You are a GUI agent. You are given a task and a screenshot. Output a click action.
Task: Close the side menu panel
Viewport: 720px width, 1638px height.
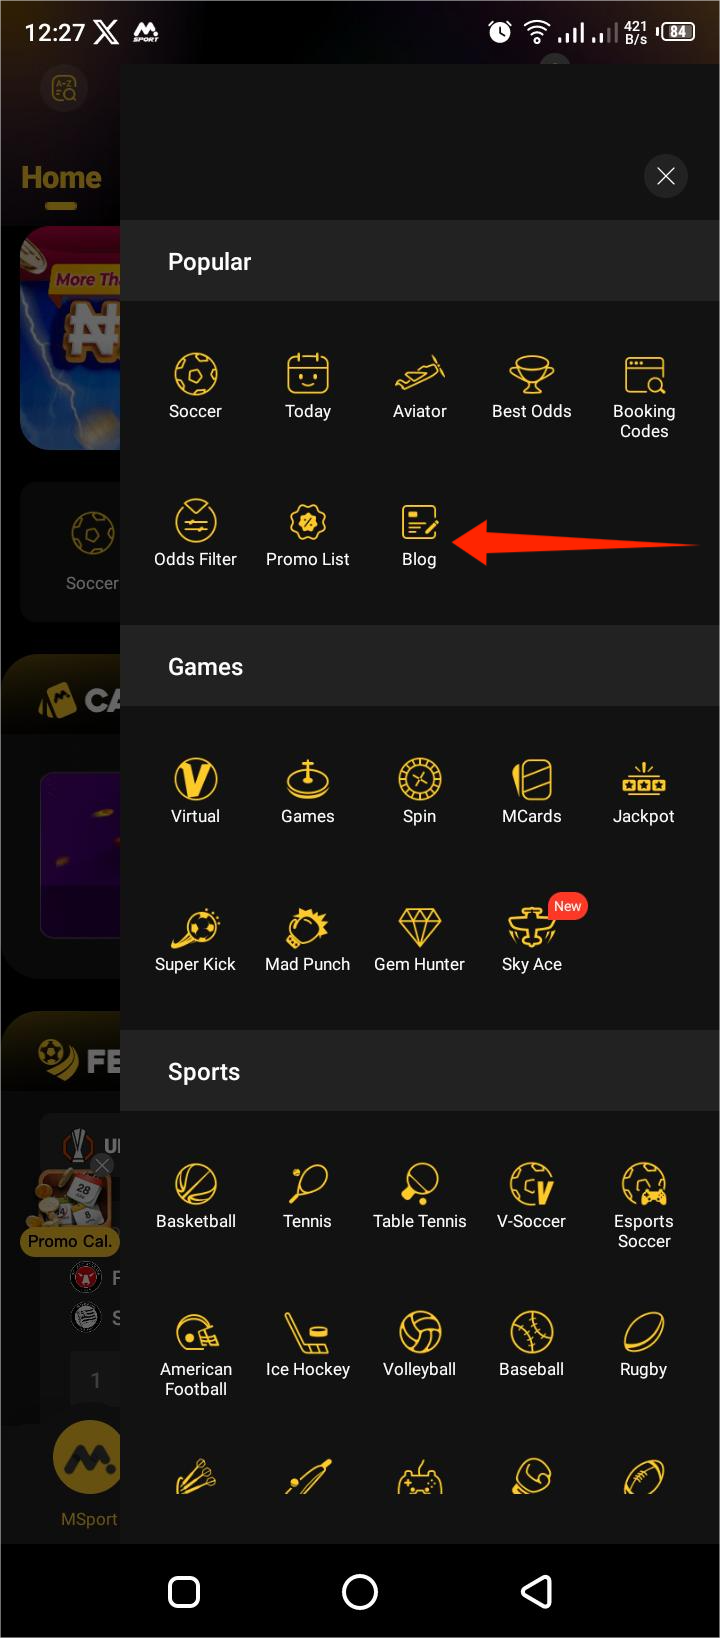(666, 177)
